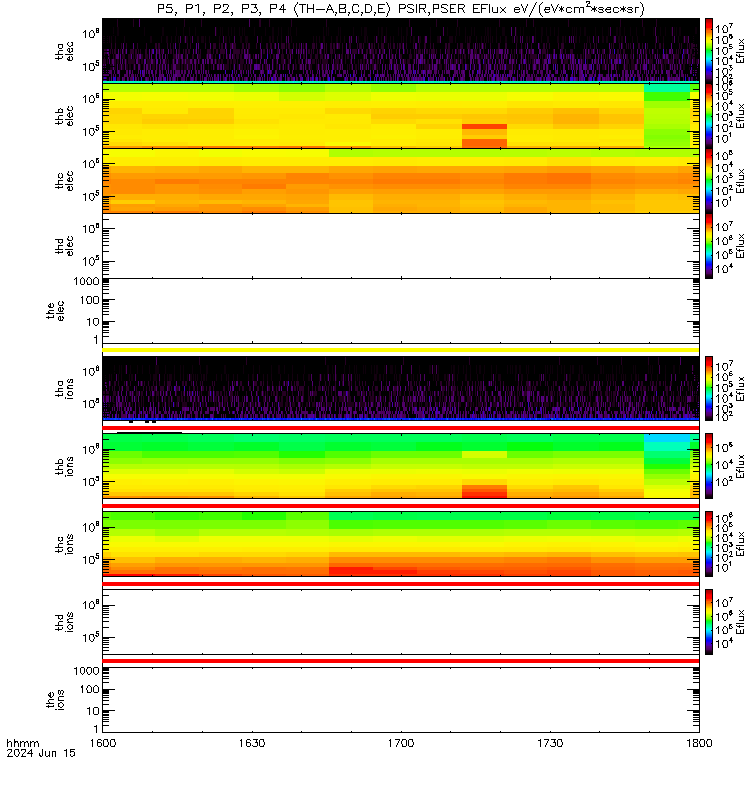The height and width of the screenshot is (800, 750).
Task: Click the 'thb elec' panel label
Action: pyautogui.click(x=64, y=116)
